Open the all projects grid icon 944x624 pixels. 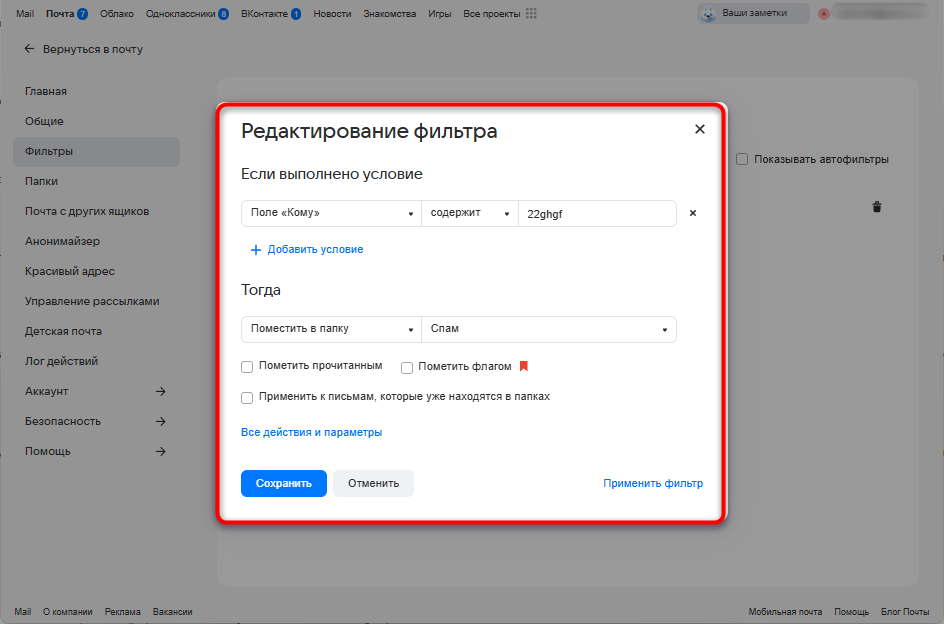531,13
